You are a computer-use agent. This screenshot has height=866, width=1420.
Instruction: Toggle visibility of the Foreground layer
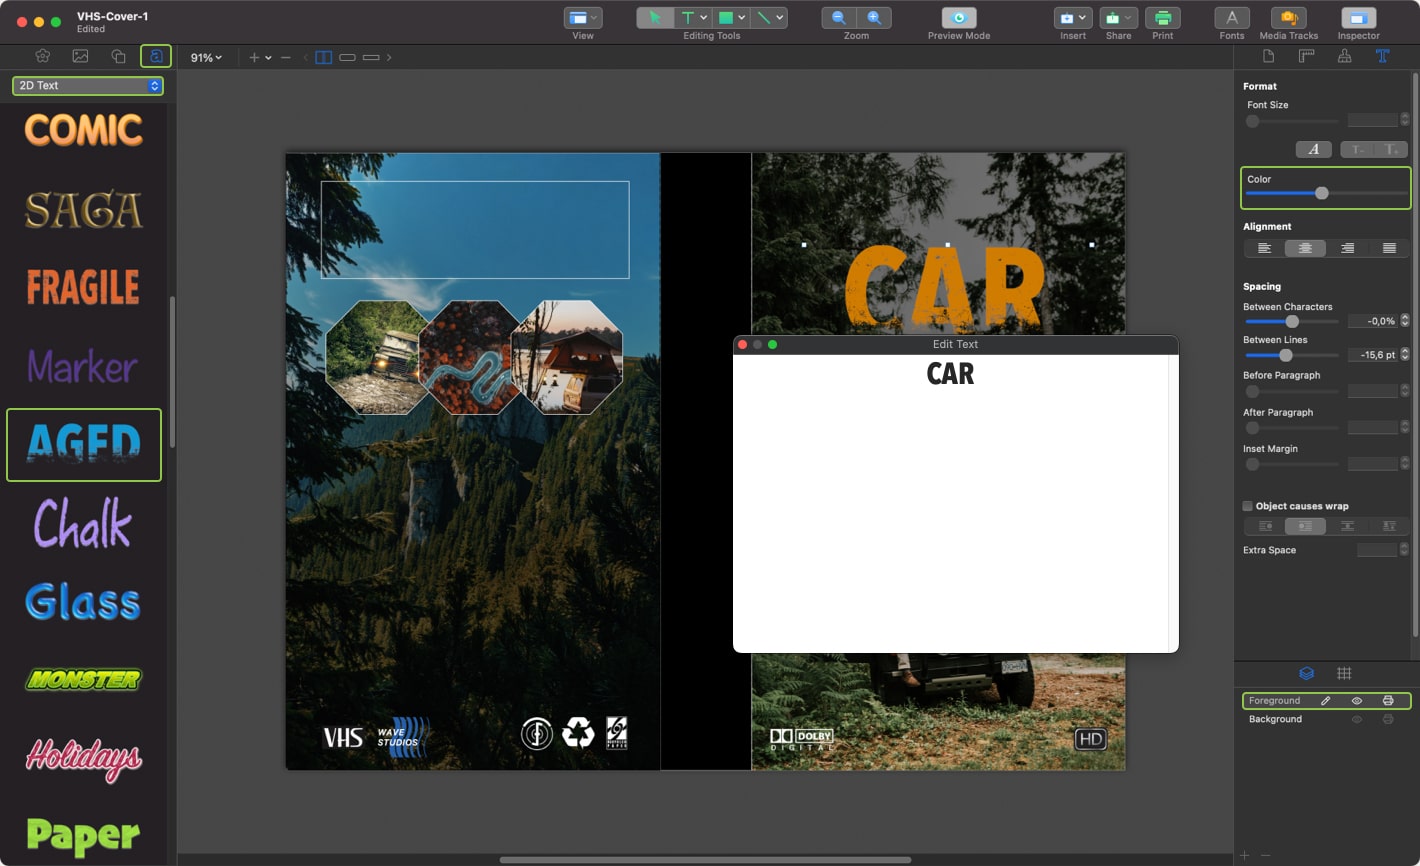(x=1358, y=701)
